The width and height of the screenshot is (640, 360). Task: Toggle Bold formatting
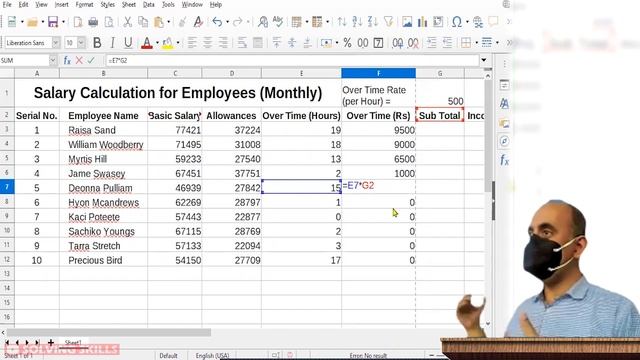pyautogui.click(x=97, y=42)
